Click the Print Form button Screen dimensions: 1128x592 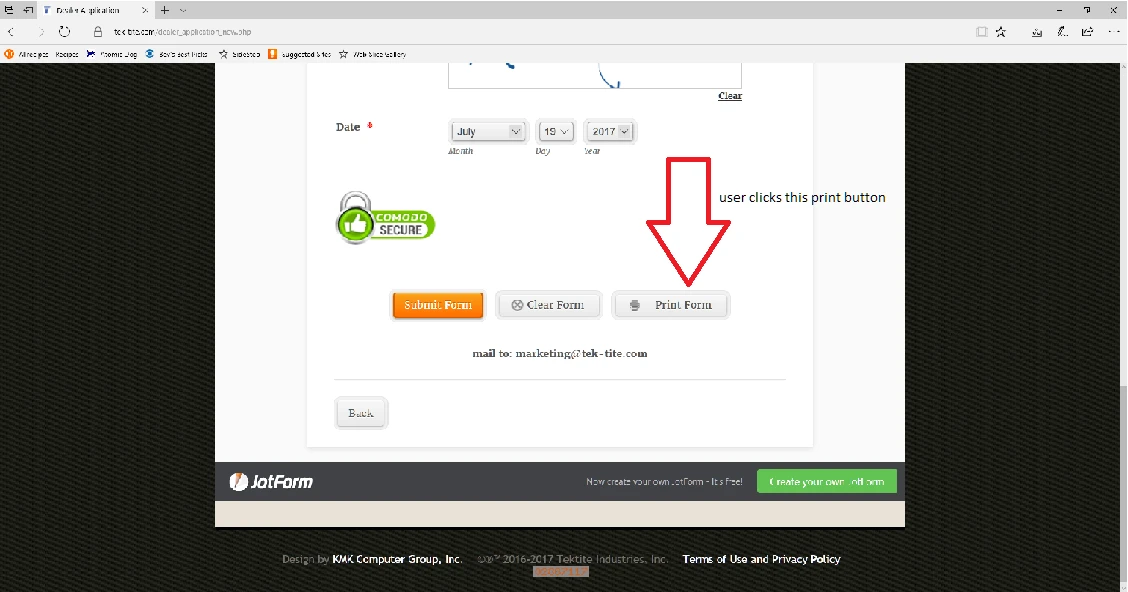(x=671, y=304)
